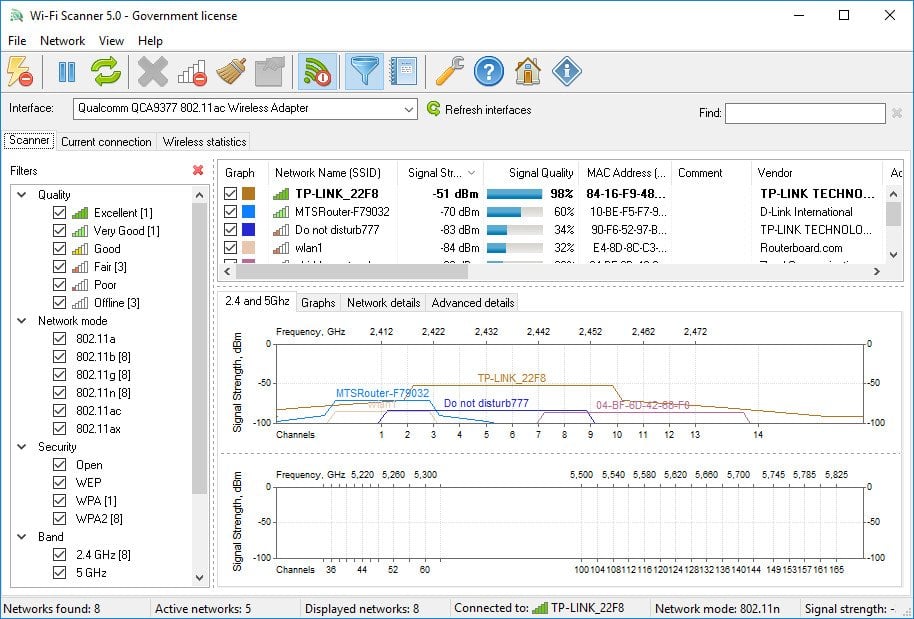
Task: Uncheck the 2.4 GHz band filter
Action: pyautogui.click(x=59, y=555)
